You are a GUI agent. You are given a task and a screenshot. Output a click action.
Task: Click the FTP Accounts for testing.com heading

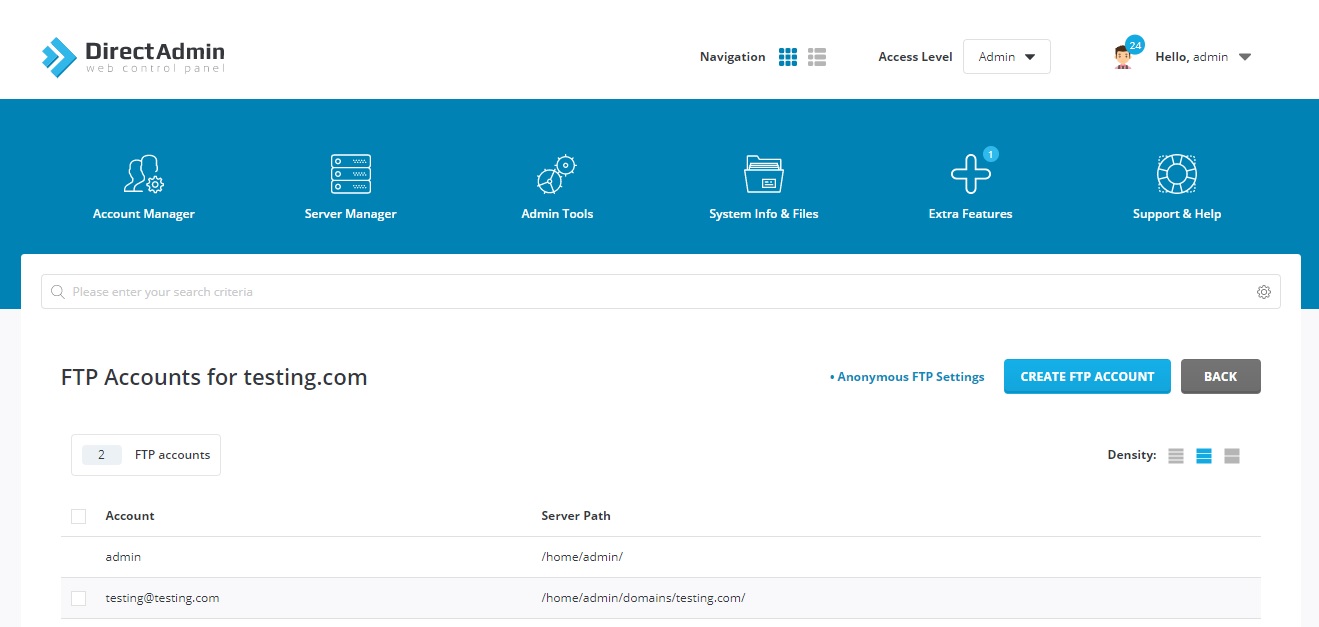[214, 377]
